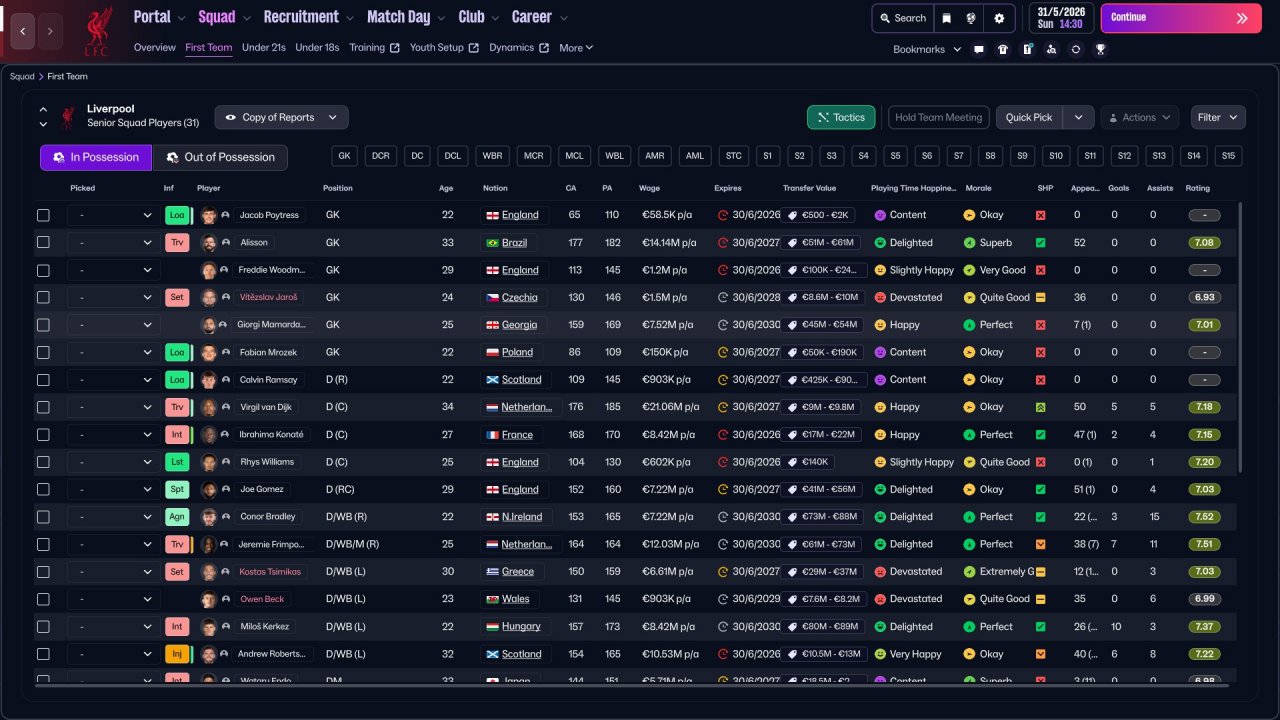Click the Liverpool club crest at top left
1280x720 pixels.
pyautogui.click(x=98, y=30)
